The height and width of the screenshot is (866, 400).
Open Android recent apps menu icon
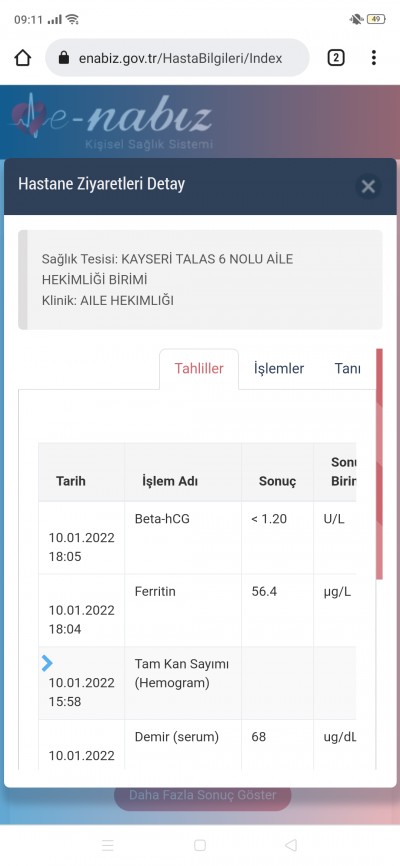coord(108,845)
